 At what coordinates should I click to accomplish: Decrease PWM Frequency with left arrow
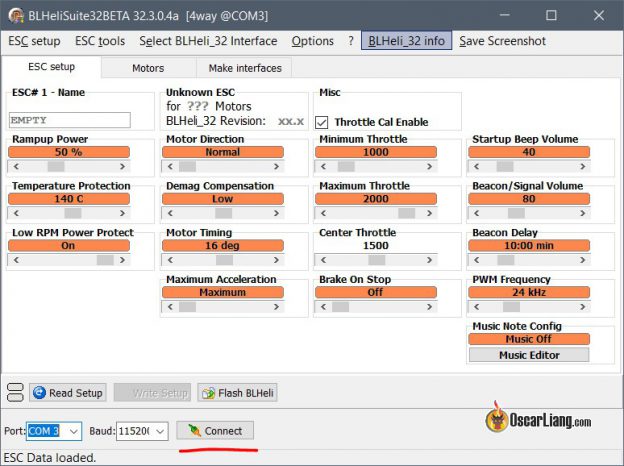(477, 307)
